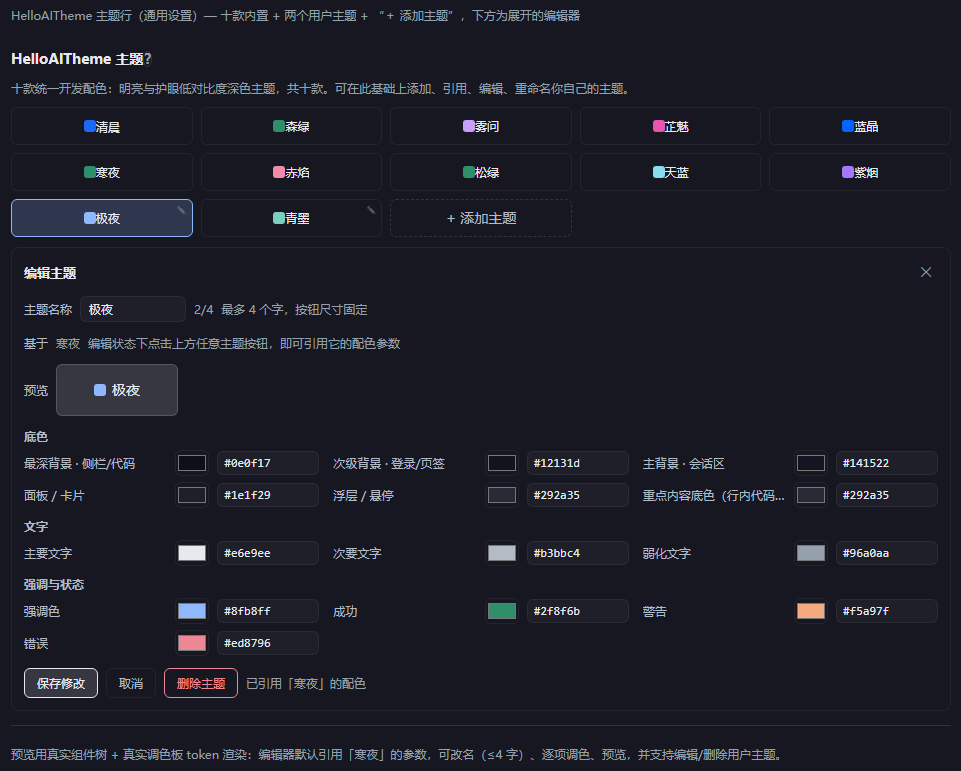Edit hex value #0e0f17
The image size is (961, 771).
[268, 463]
